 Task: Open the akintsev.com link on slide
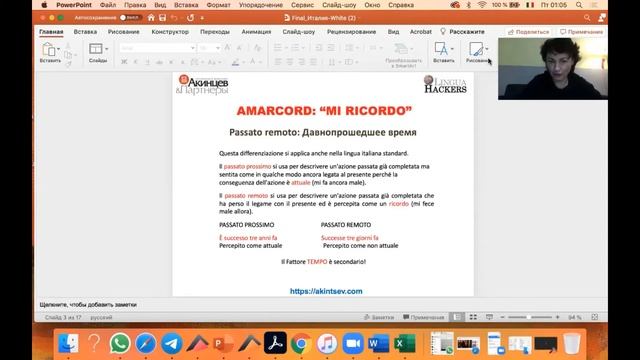click(326, 291)
